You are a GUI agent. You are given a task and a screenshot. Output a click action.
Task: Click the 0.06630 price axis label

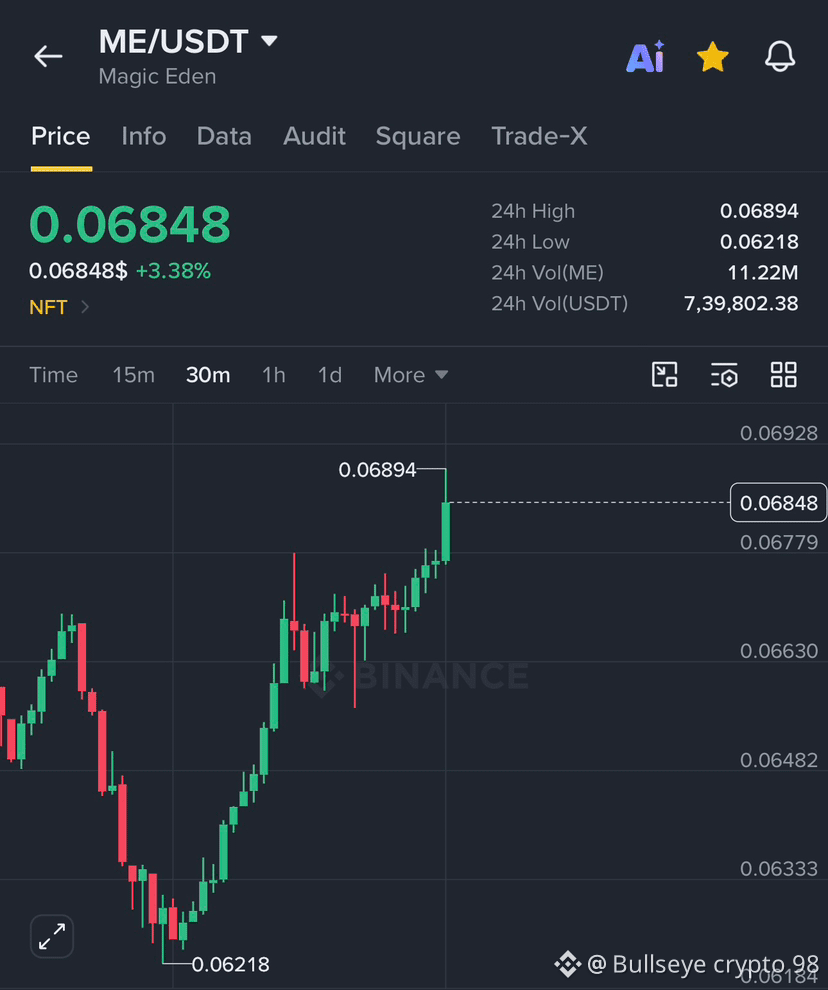click(x=779, y=651)
